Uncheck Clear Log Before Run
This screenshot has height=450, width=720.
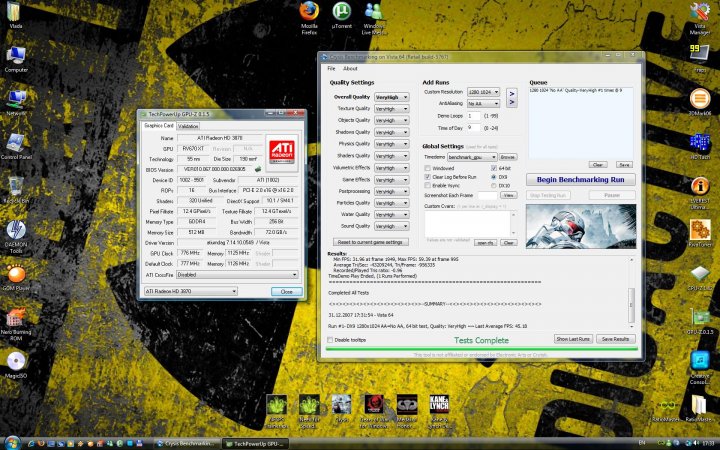point(428,177)
